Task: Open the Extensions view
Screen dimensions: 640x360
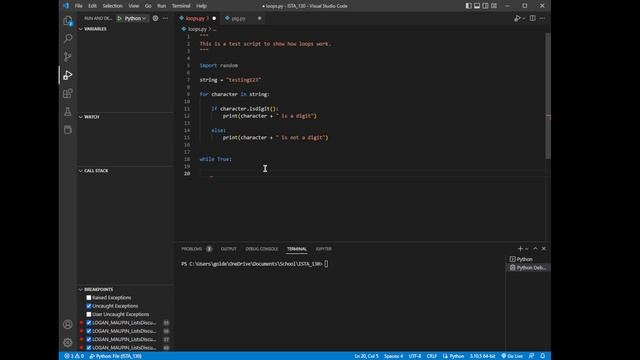Action: (68, 93)
